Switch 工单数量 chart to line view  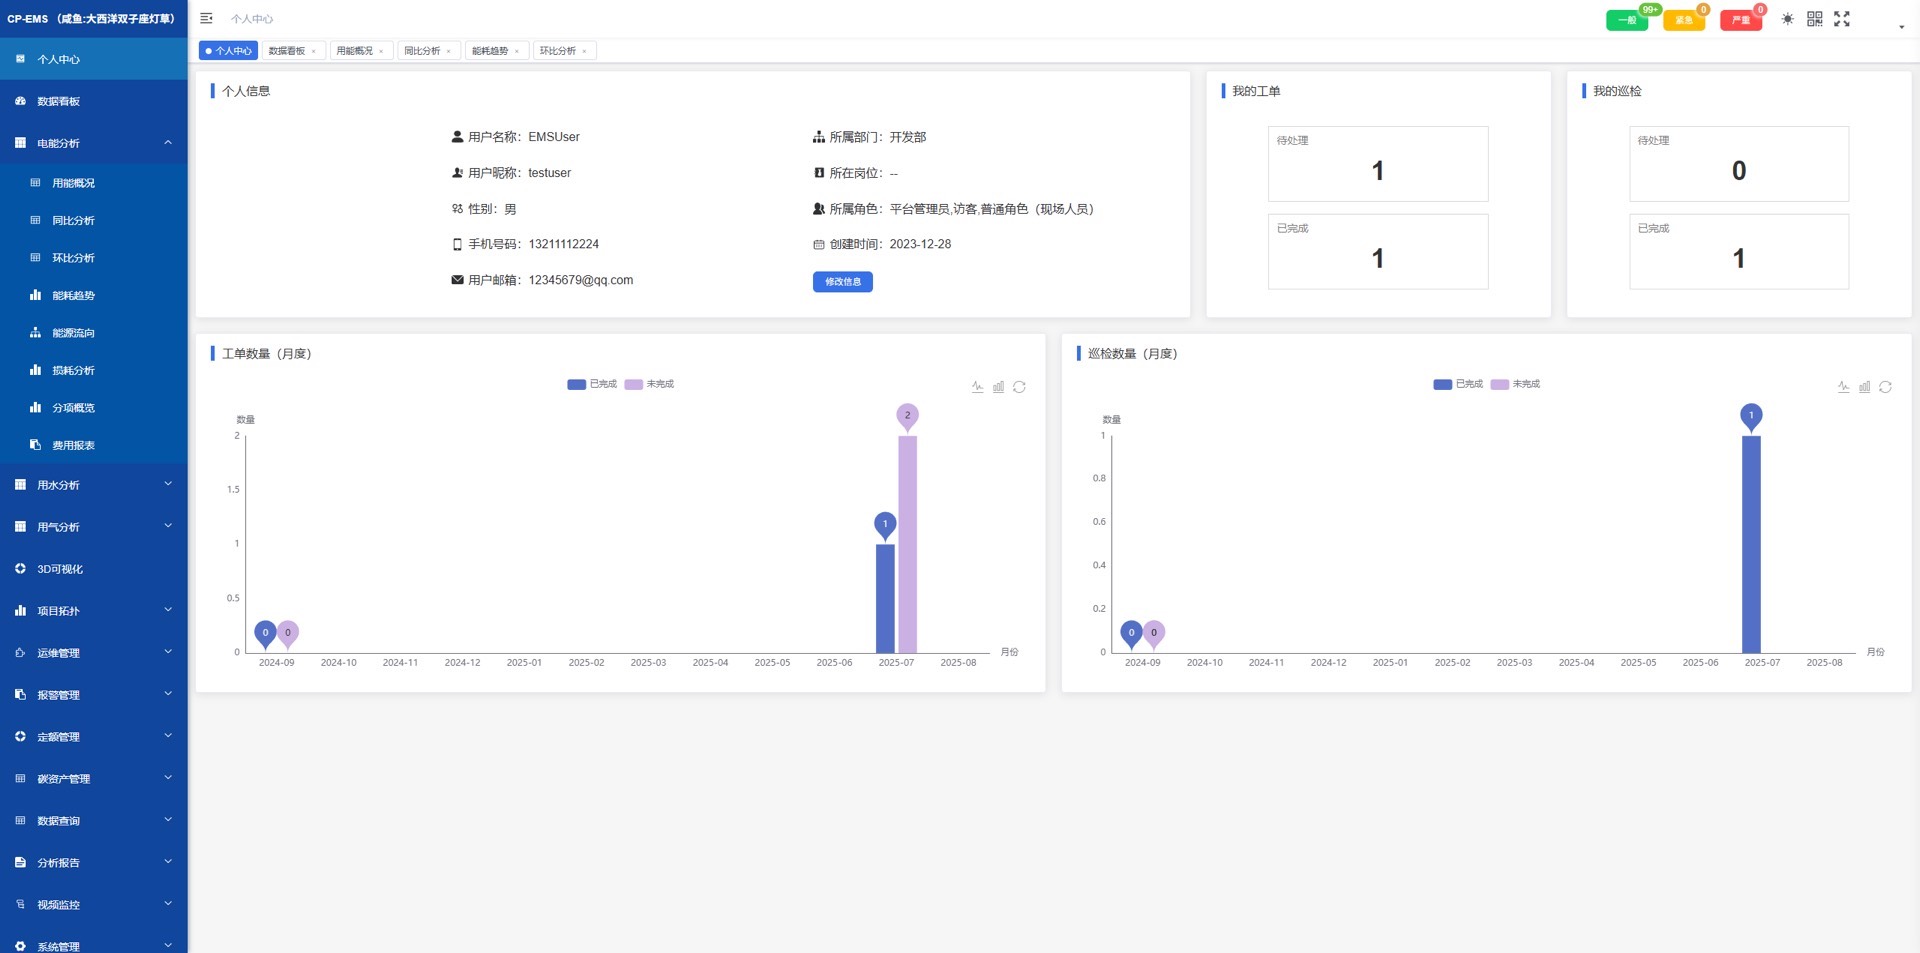[x=977, y=387]
